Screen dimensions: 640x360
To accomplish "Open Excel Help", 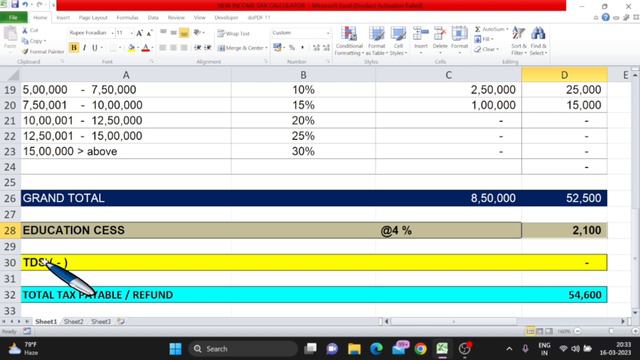I will click(606, 17).
